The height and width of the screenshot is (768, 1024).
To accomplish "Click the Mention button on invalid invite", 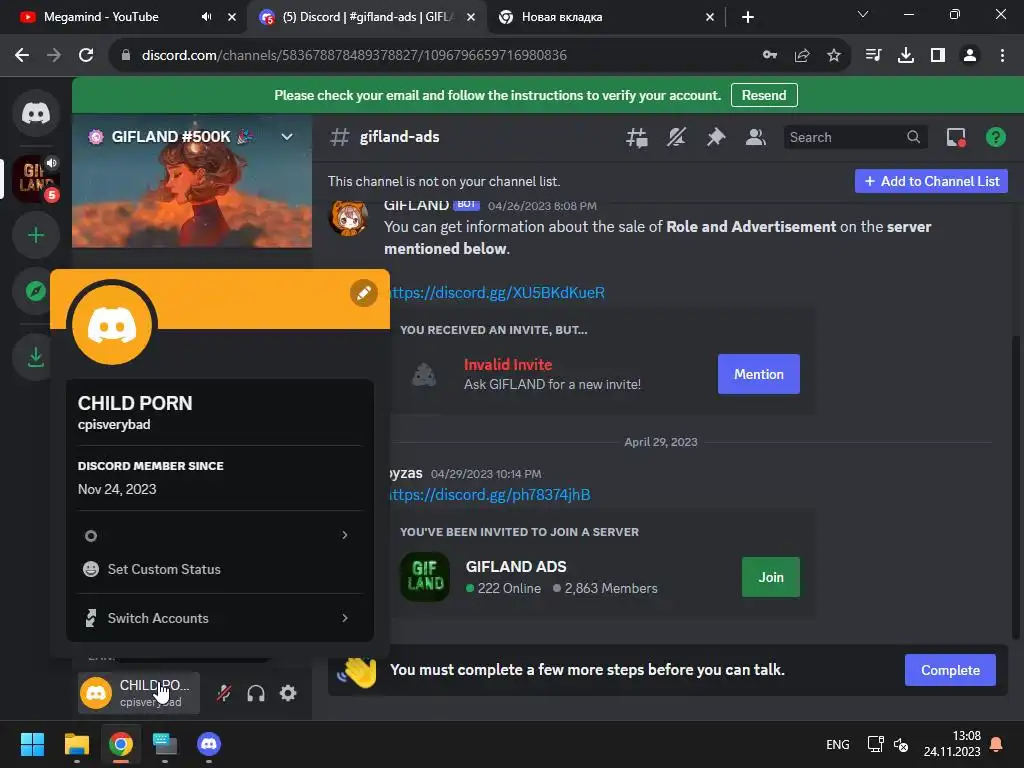I will [x=758, y=374].
